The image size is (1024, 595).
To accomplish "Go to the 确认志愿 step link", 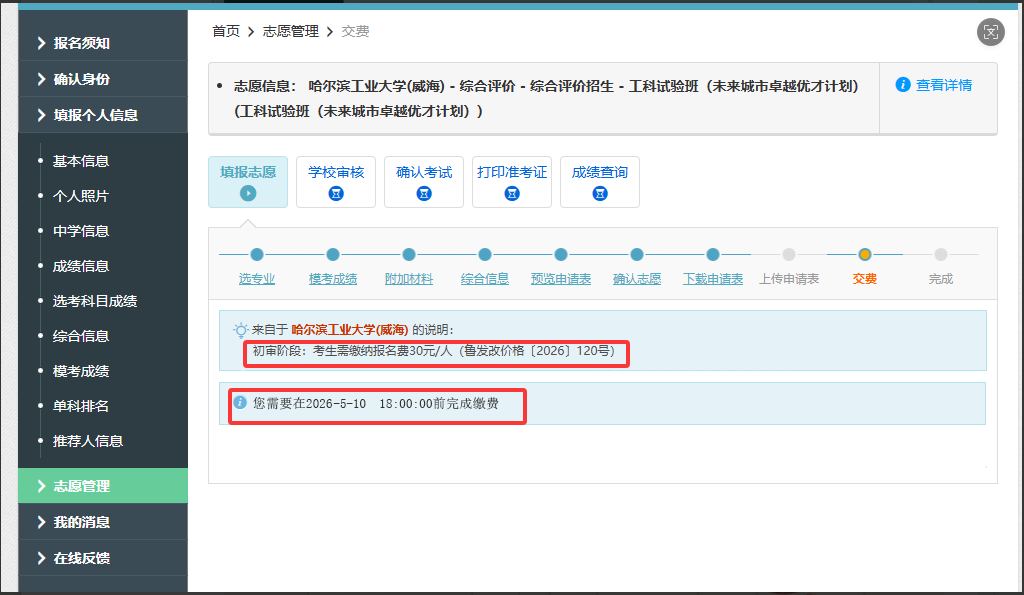I will coord(637,279).
